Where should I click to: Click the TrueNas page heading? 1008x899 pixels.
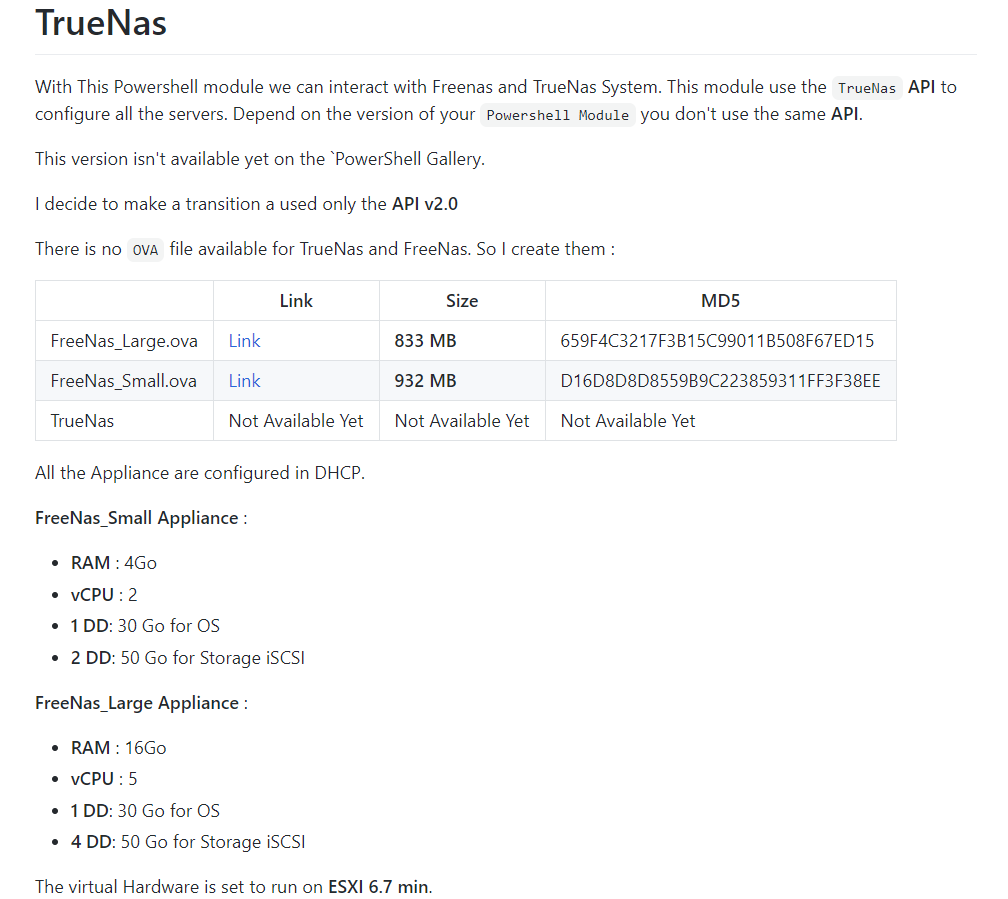[x=101, y=23]
